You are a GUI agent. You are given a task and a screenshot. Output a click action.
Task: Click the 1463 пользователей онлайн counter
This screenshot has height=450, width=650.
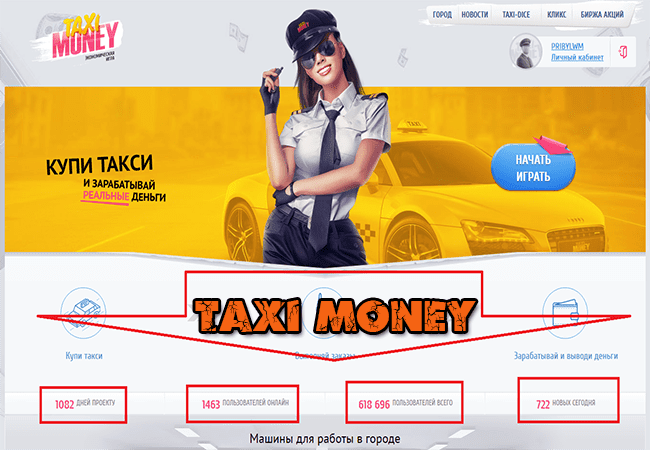click(245, 404)
